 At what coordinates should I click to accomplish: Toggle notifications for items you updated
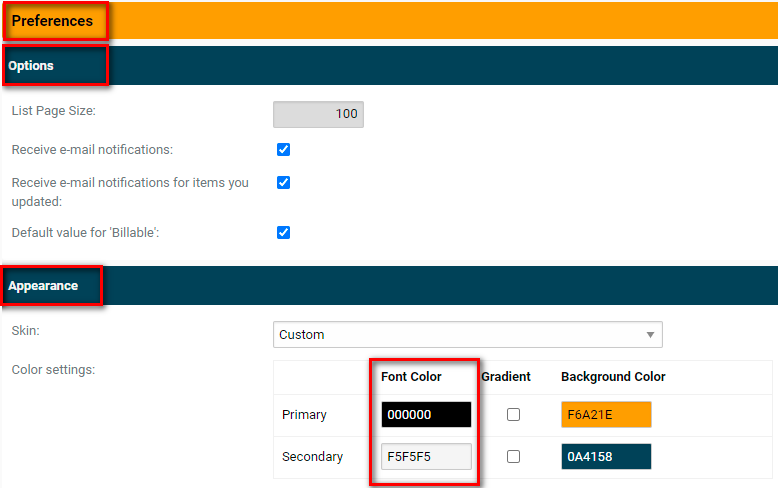283,183
